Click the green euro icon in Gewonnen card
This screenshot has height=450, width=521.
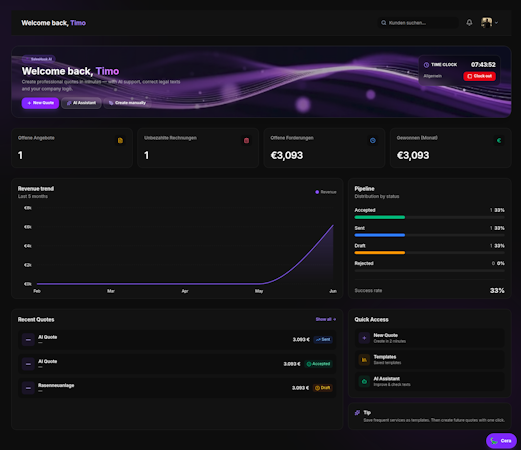(499, 140)
